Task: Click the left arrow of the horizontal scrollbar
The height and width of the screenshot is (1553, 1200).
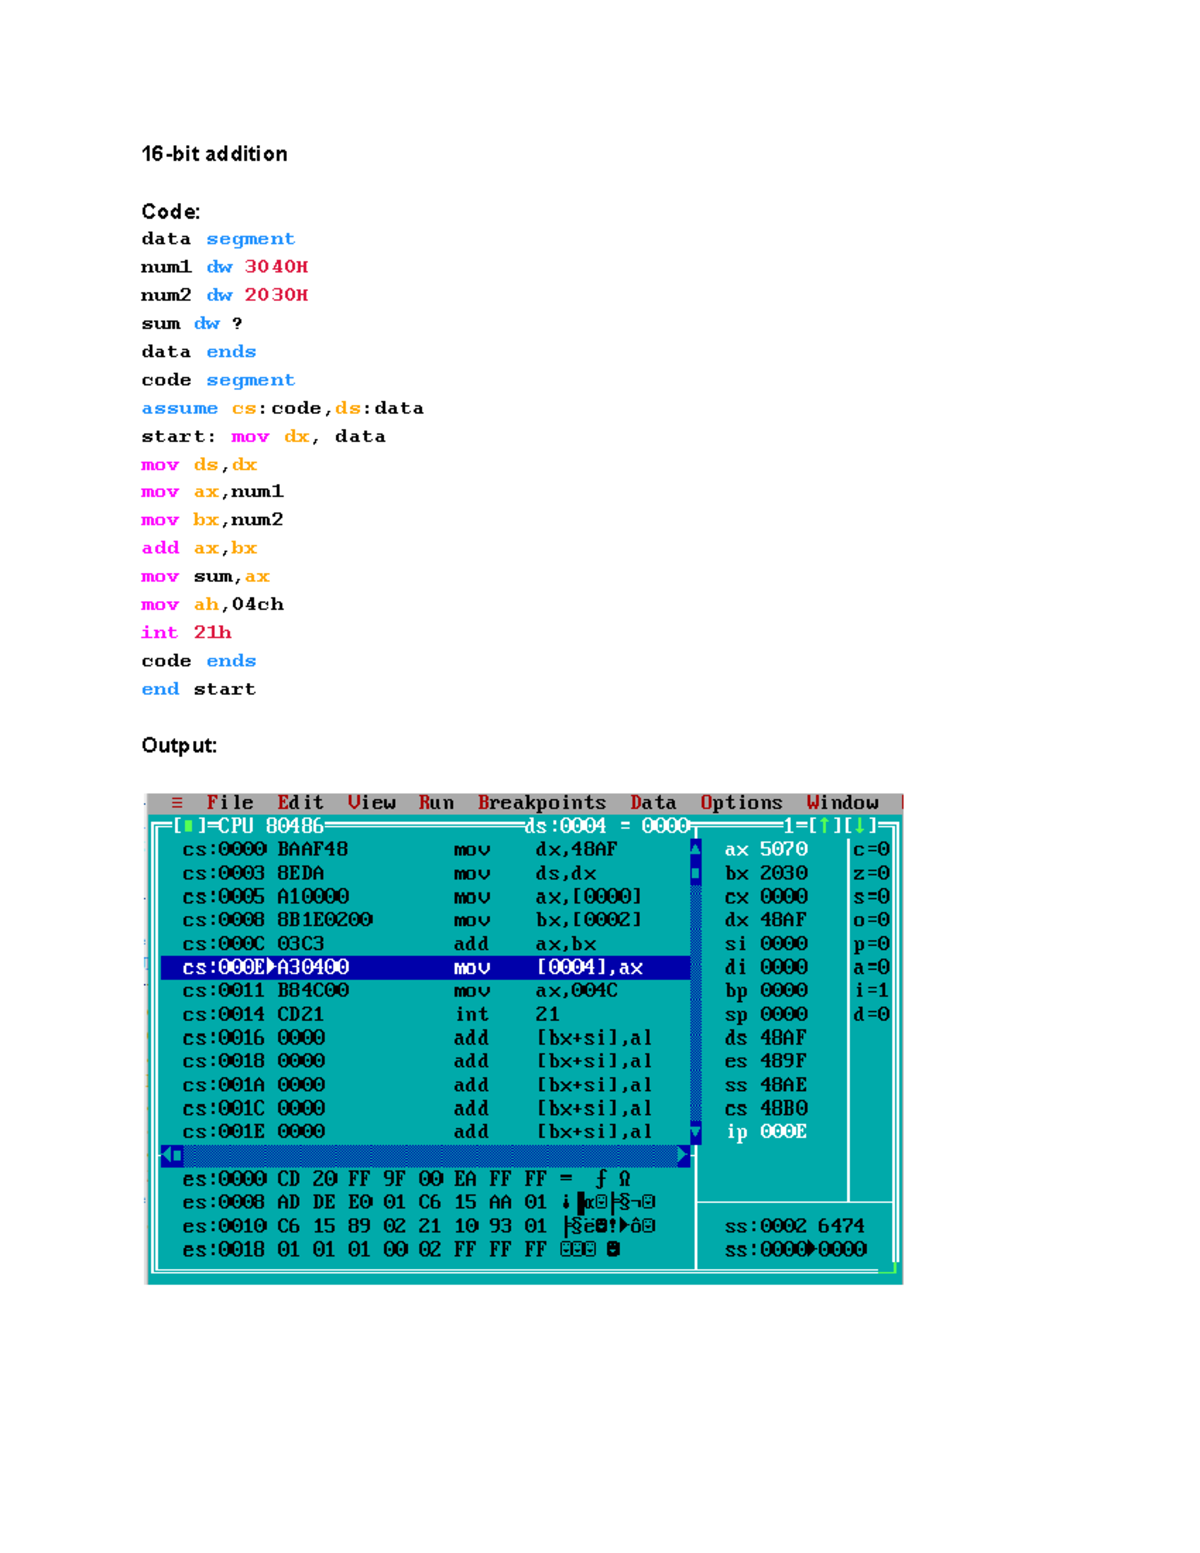Action: tap(170, 1155)
